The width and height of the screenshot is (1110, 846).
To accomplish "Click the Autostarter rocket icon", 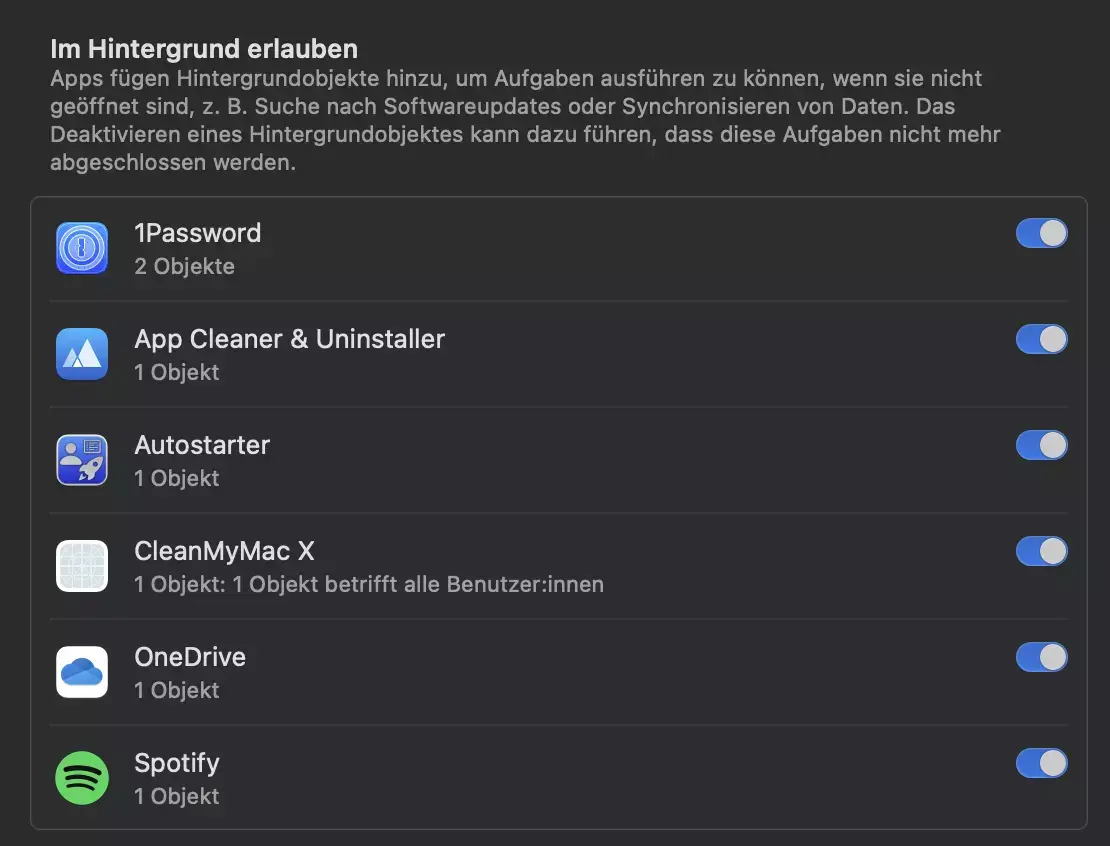I will (x=82, y=460).
